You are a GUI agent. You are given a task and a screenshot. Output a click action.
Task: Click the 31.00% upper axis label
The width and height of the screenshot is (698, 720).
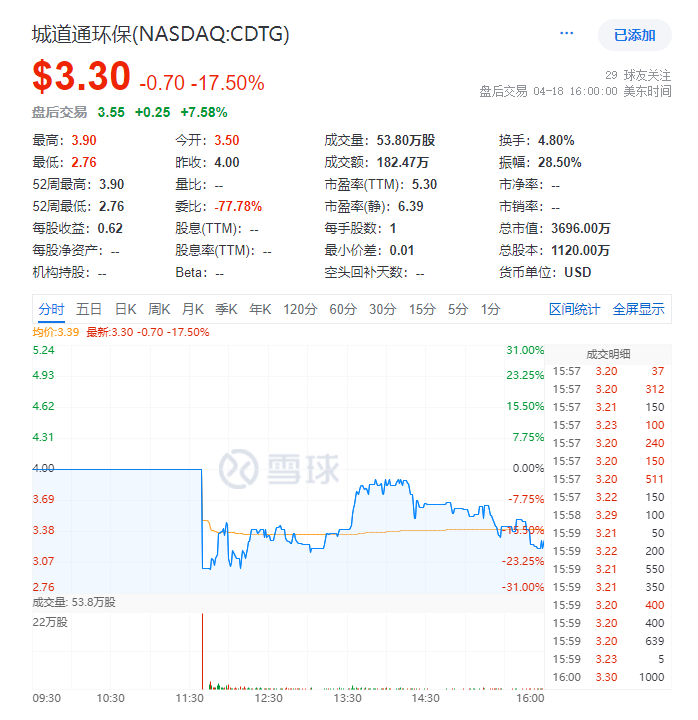525,350
